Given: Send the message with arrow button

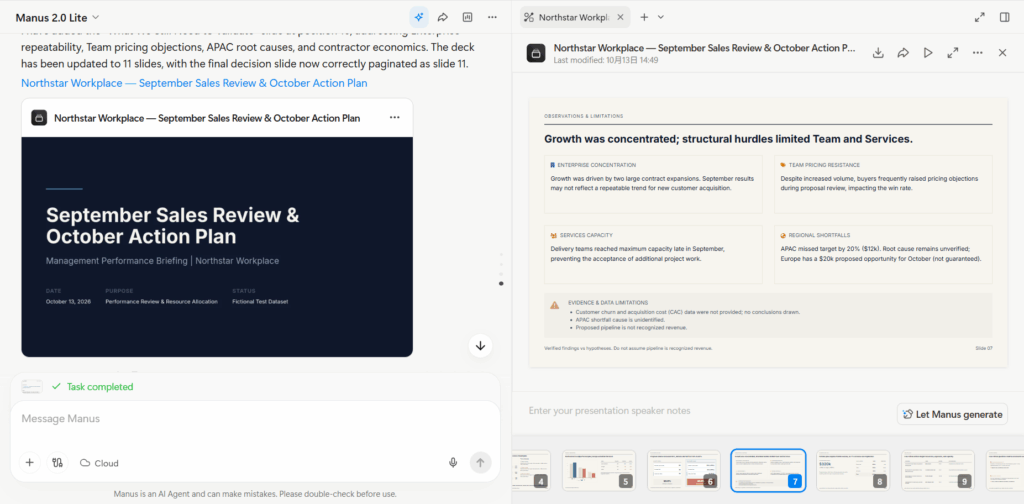Looking at the screenshot, I should (x=481, y=463).
